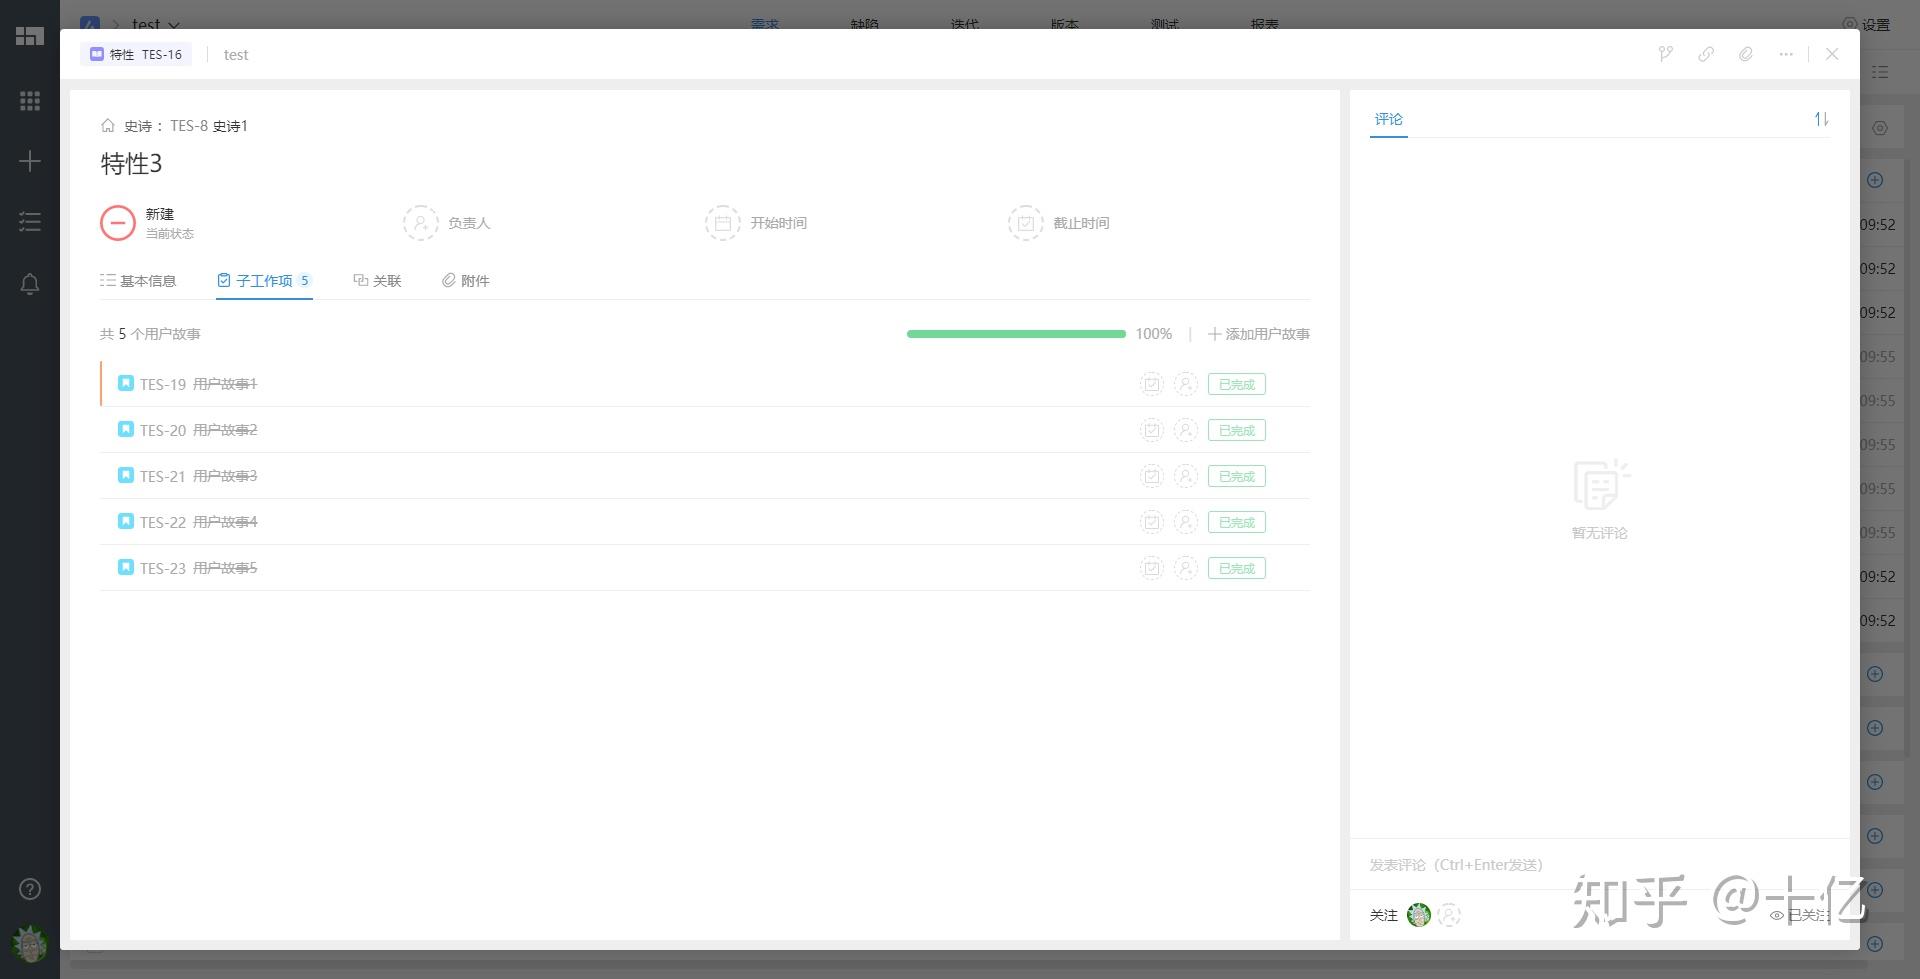Open TES-23 用户故事5 row
This screenshot has width=1920, height=979.
pyautogui.click(x=705, y=568)
